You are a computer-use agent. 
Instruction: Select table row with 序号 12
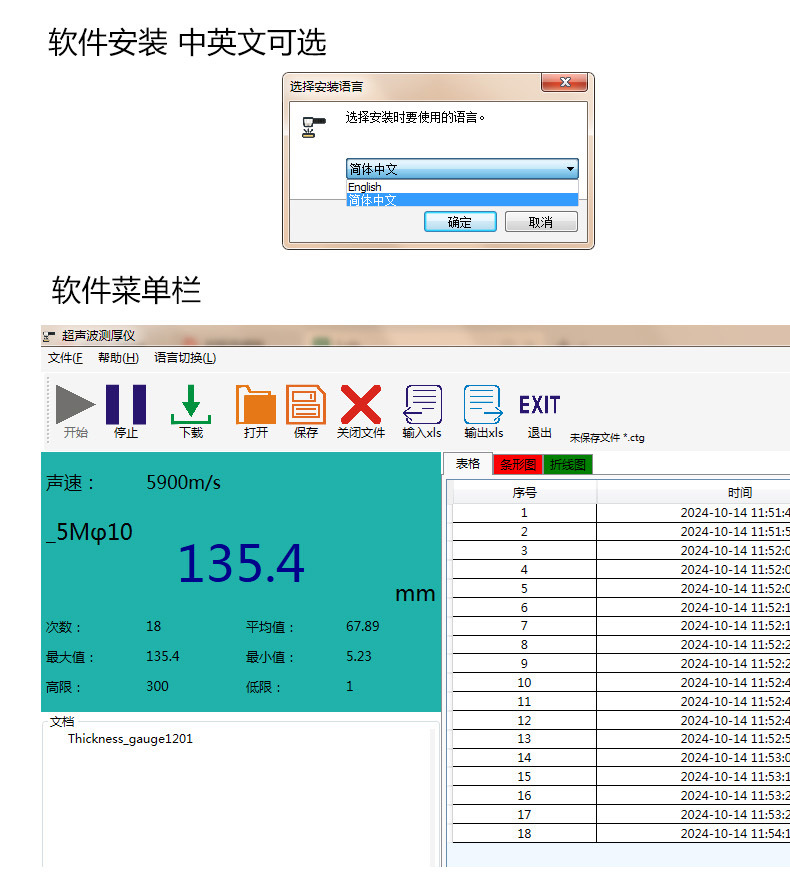tap(621, 720)
